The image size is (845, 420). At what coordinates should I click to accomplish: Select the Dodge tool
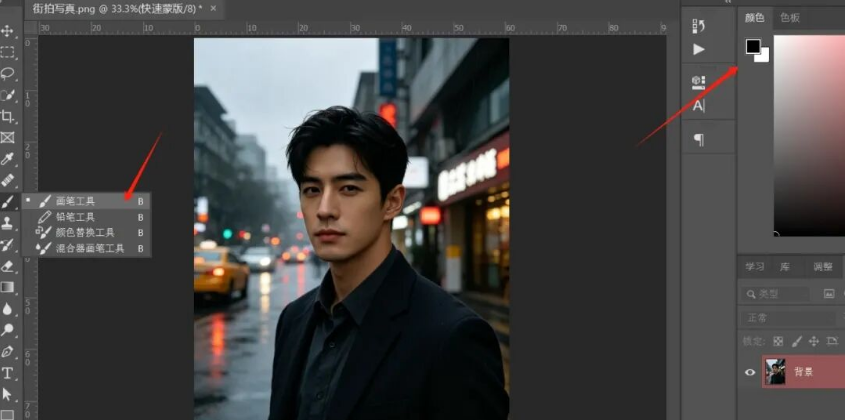point(7,329)
